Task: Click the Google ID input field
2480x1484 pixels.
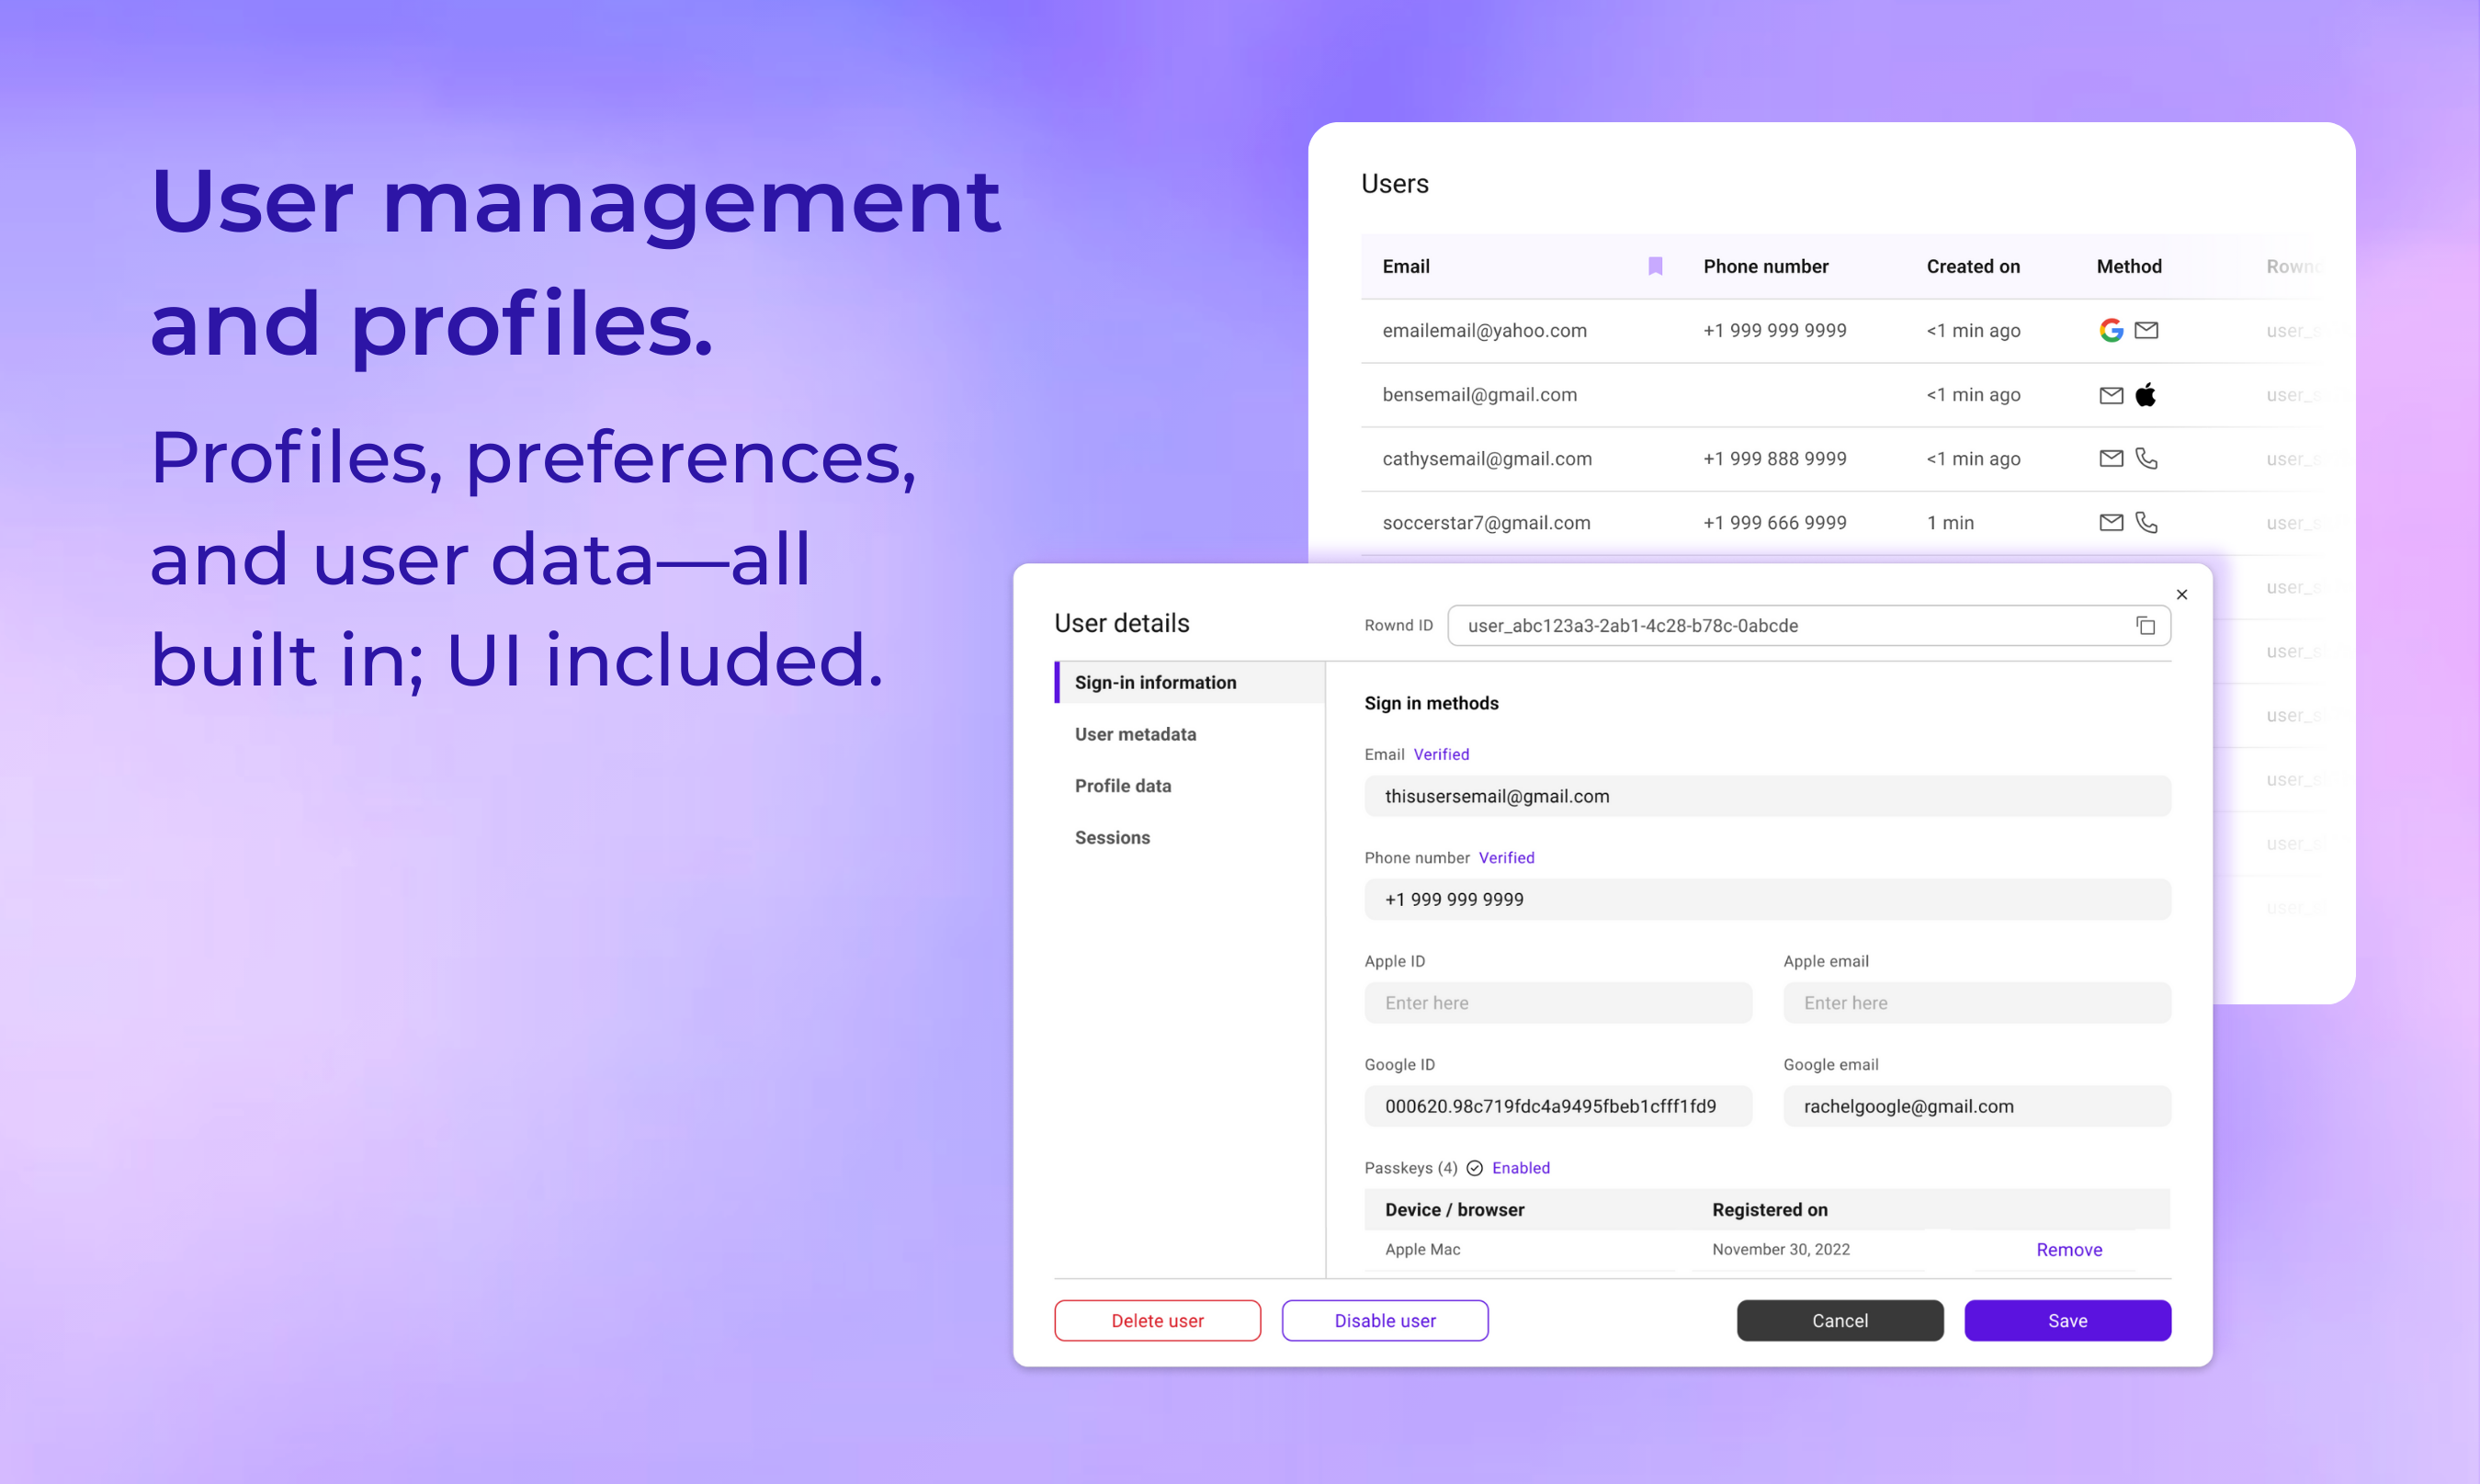Action: coord(1558,1106)
